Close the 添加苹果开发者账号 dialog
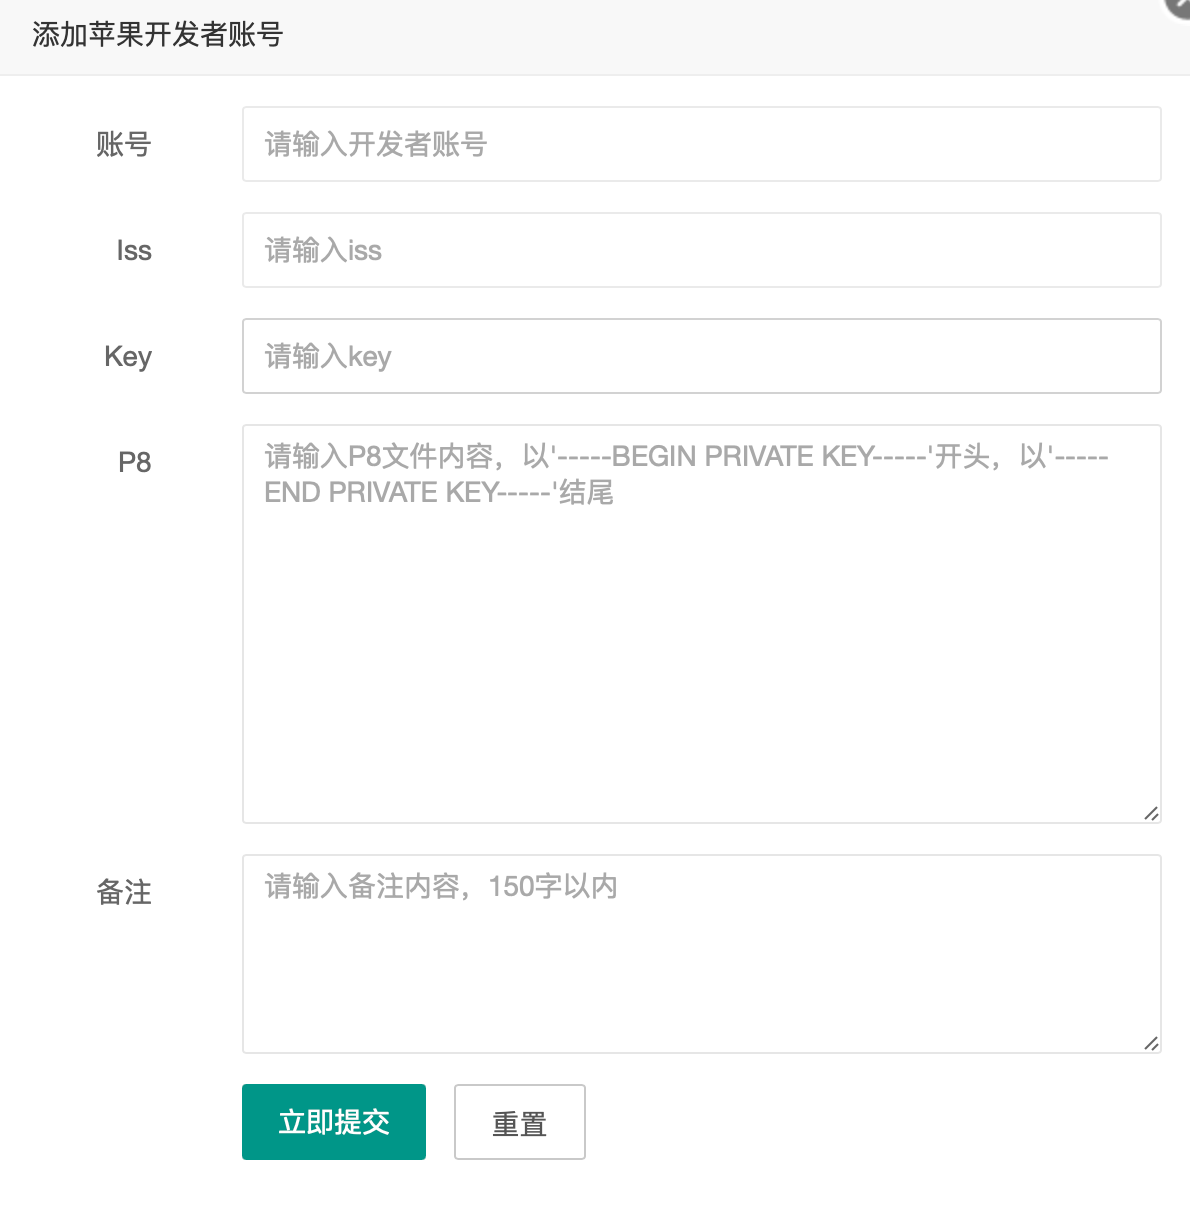The height and width of the screenshot is (1216, 1190). (x=1180, y=6)
